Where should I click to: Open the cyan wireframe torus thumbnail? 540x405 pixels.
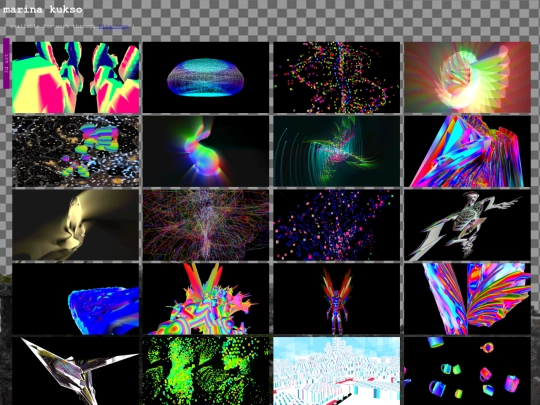[206, 77]
